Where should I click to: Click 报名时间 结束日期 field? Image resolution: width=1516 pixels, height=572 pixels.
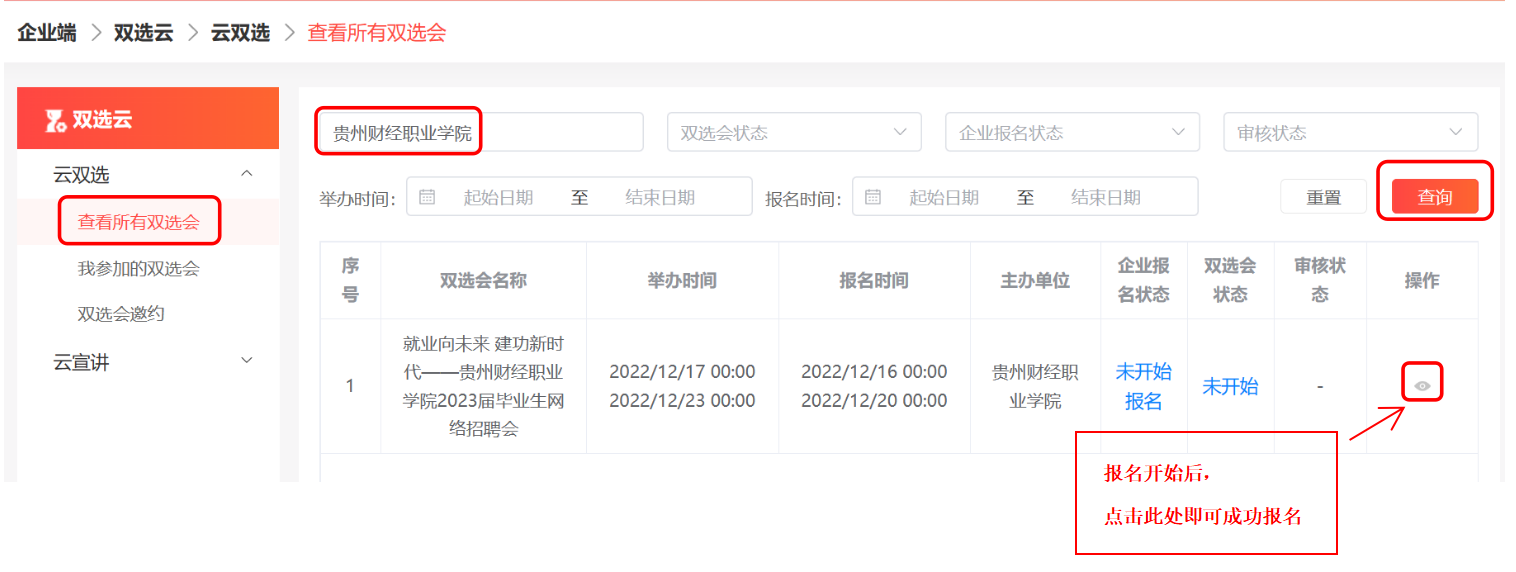1106,197
